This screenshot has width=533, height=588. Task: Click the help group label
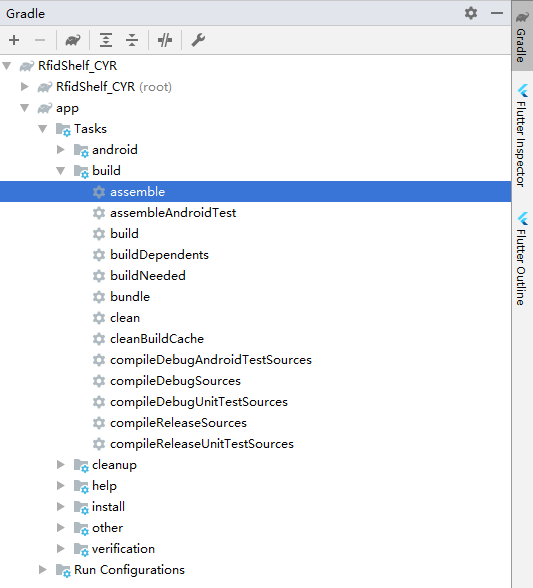(x=104, y=486)
